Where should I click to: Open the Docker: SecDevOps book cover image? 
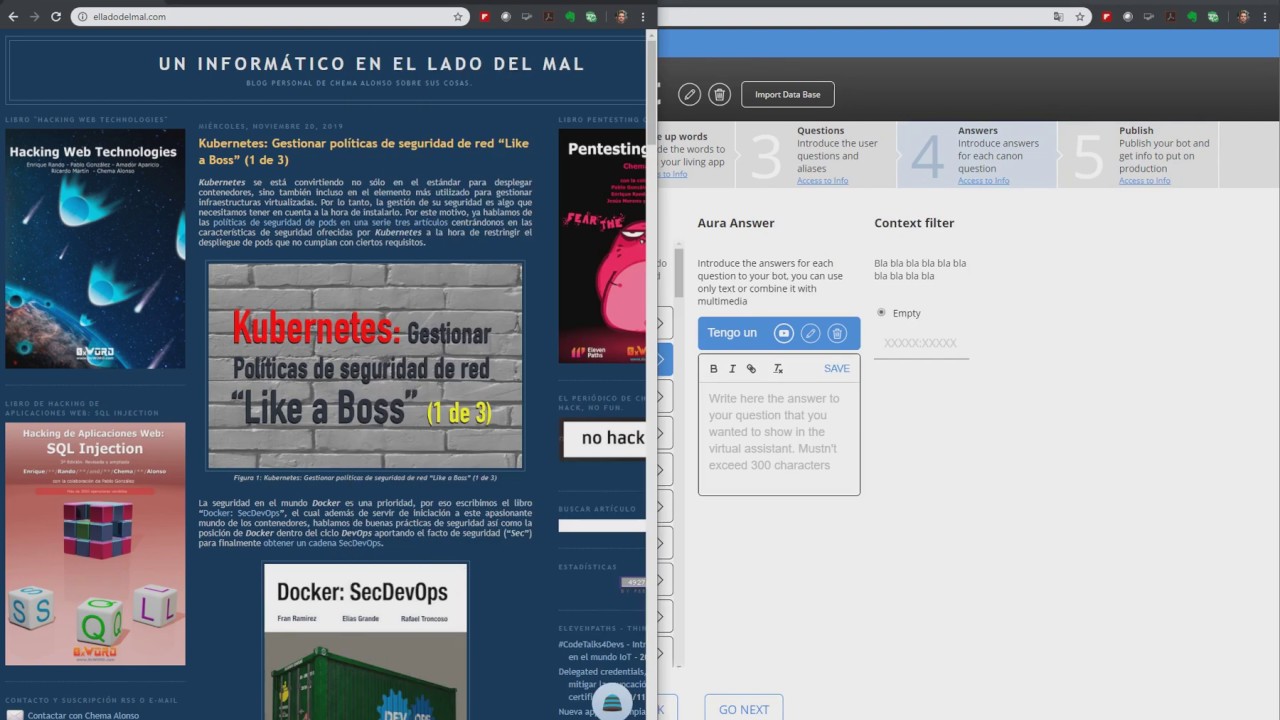tap(365, 642)
